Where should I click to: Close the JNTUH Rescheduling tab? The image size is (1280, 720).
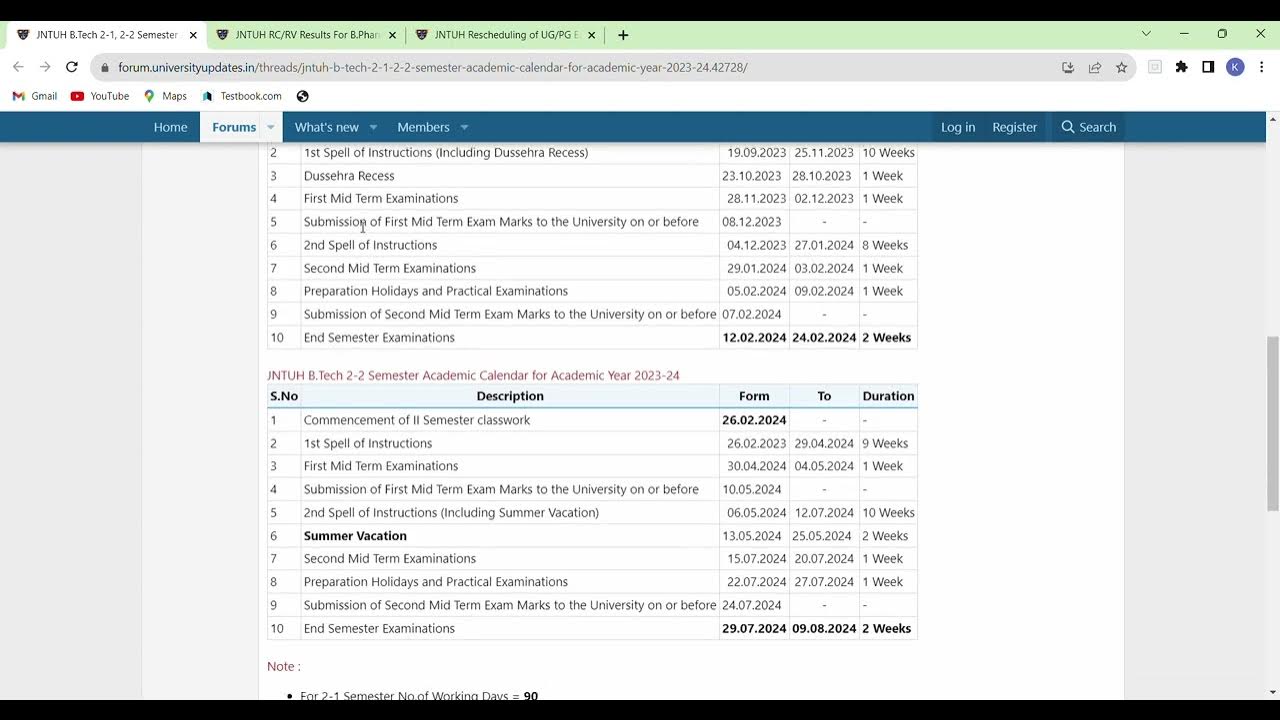click(591, 35)
